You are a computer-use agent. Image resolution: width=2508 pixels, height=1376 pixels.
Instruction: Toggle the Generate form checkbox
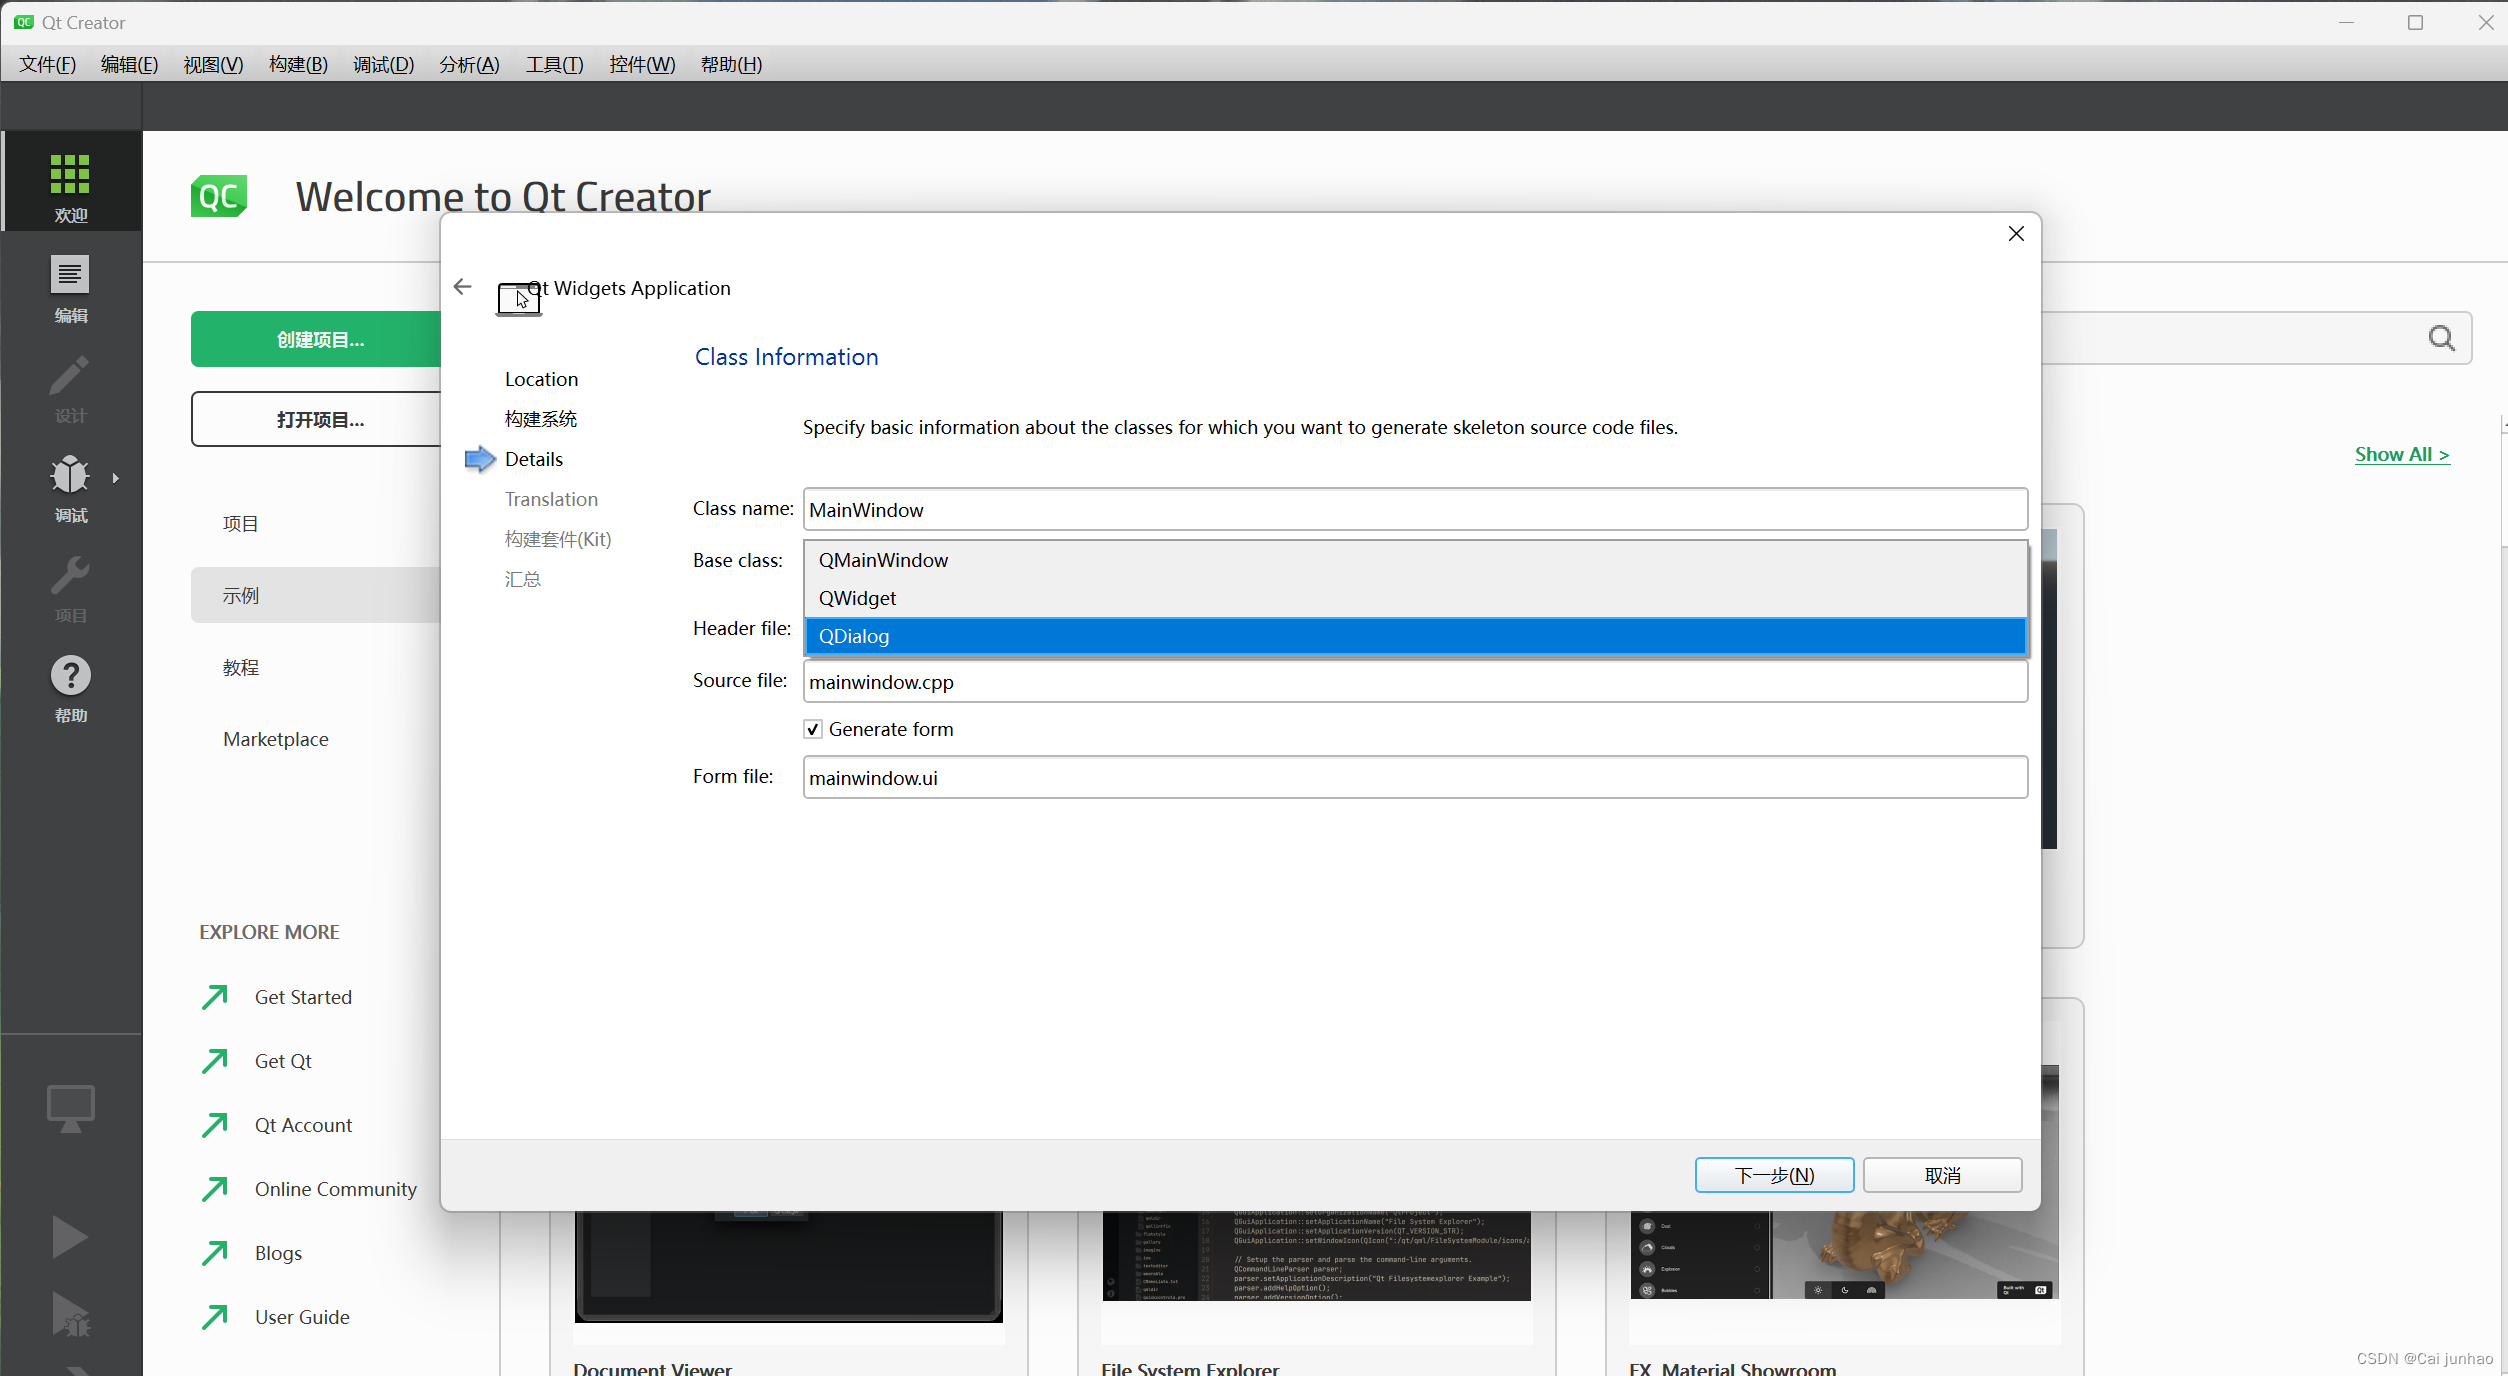pyautogui.click(x=813, y=729)
